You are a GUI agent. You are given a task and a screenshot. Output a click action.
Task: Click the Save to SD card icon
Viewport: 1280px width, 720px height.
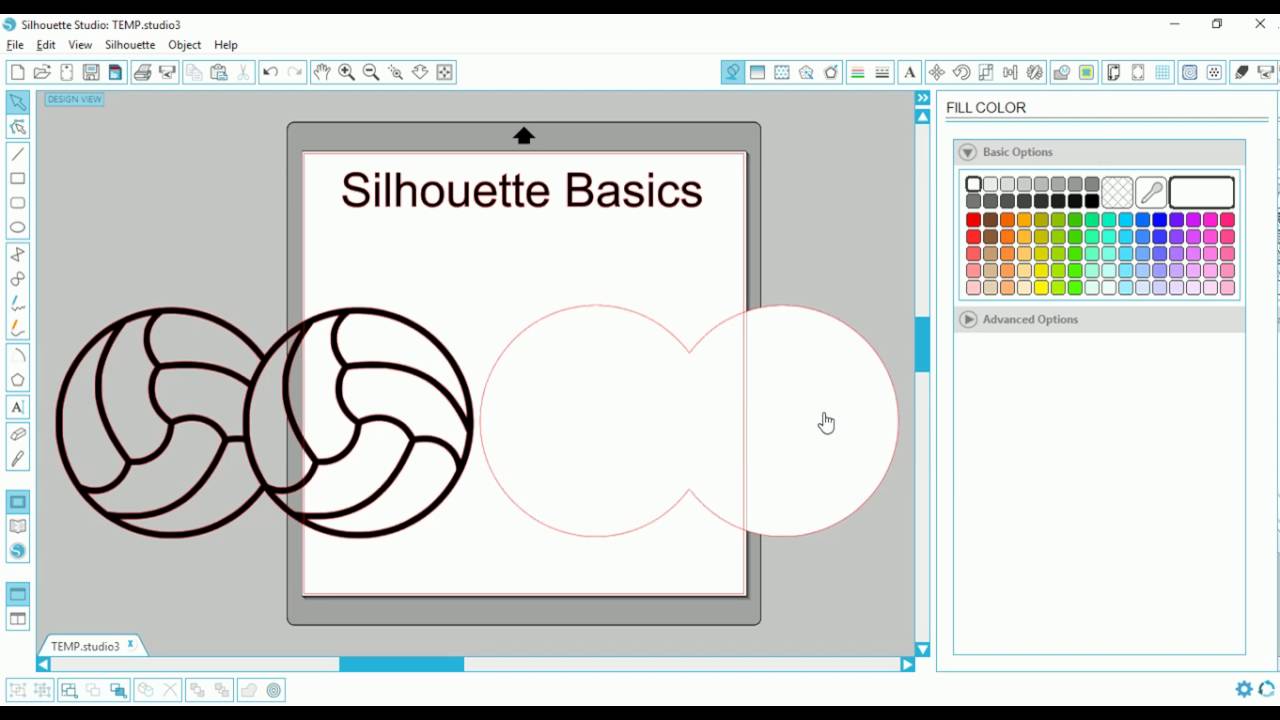click(x=115, y=72)
